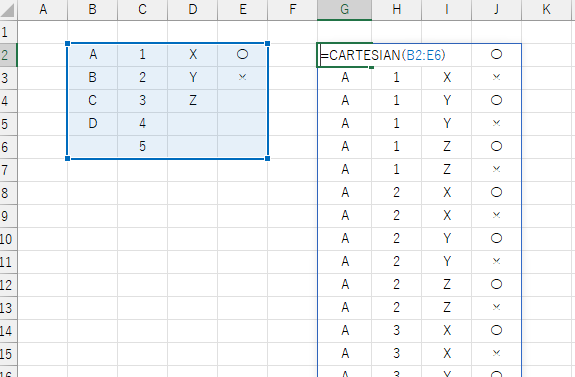Select row 5 header
The image size is (575, 377).
point(8,124)
